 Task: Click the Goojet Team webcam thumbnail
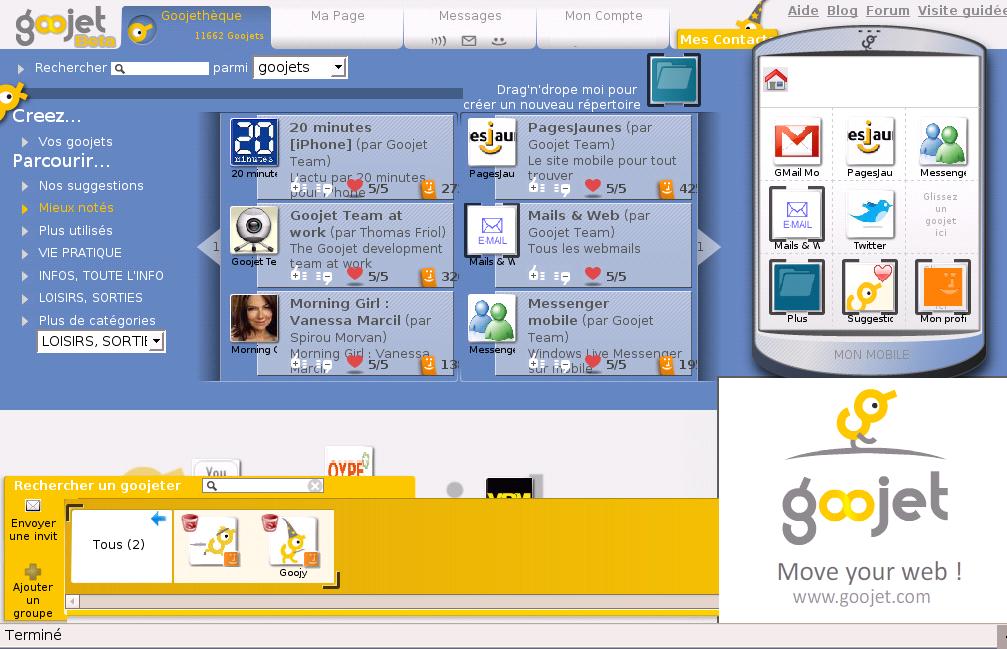(x=254, y=230)
